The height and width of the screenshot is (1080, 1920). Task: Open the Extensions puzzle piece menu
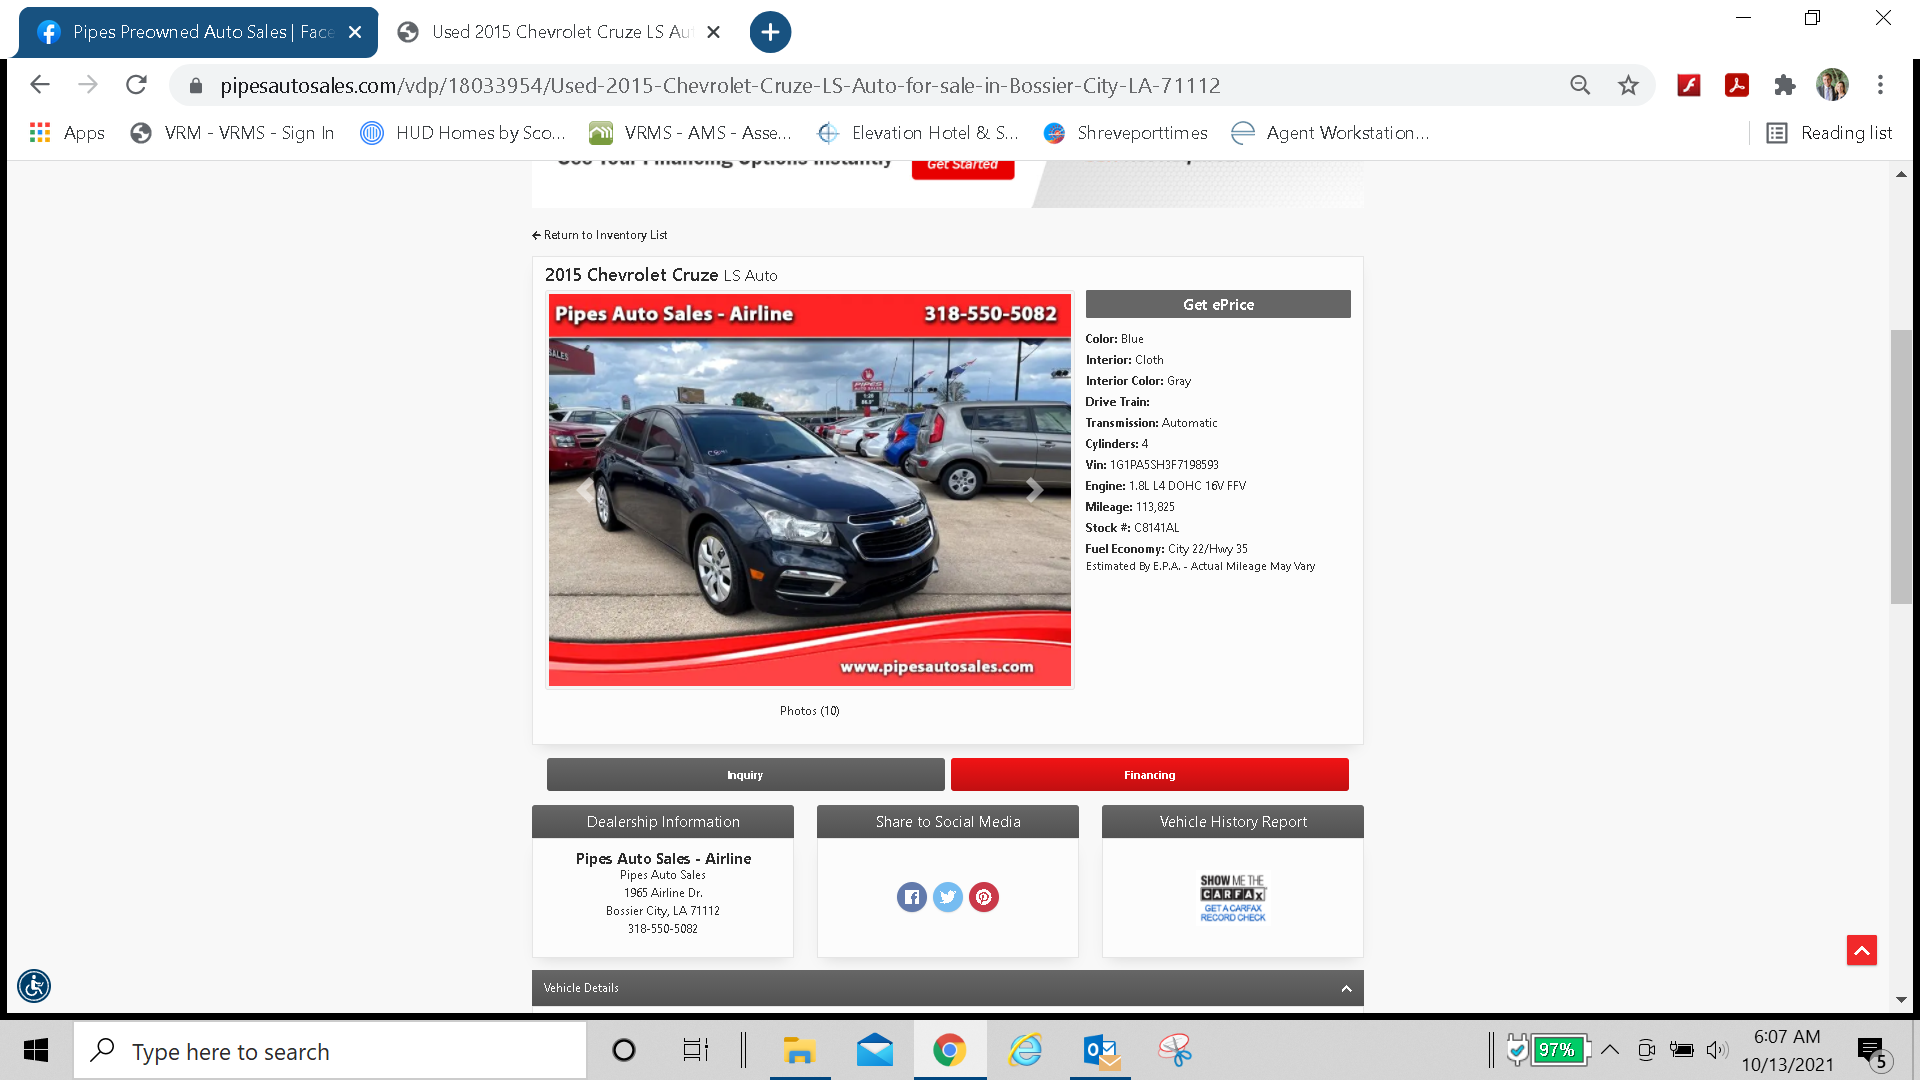(1785, 85)
